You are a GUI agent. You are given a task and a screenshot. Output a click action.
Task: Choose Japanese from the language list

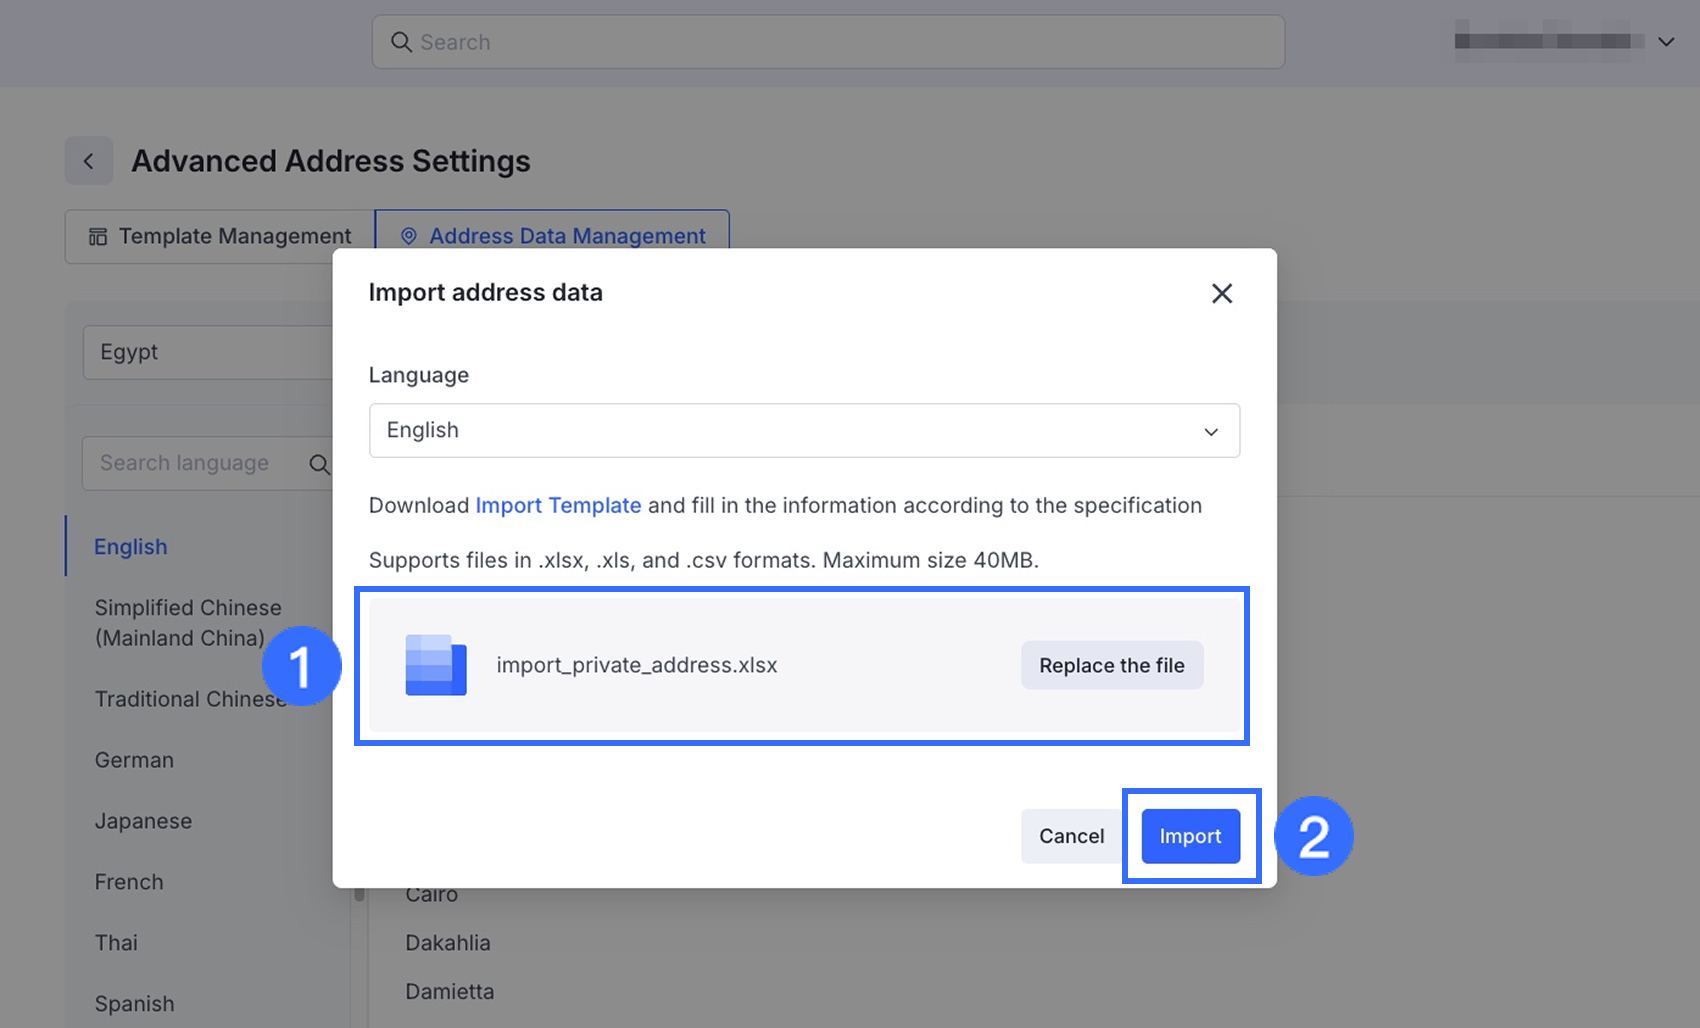pyautogui.click(x=143, y=821)
